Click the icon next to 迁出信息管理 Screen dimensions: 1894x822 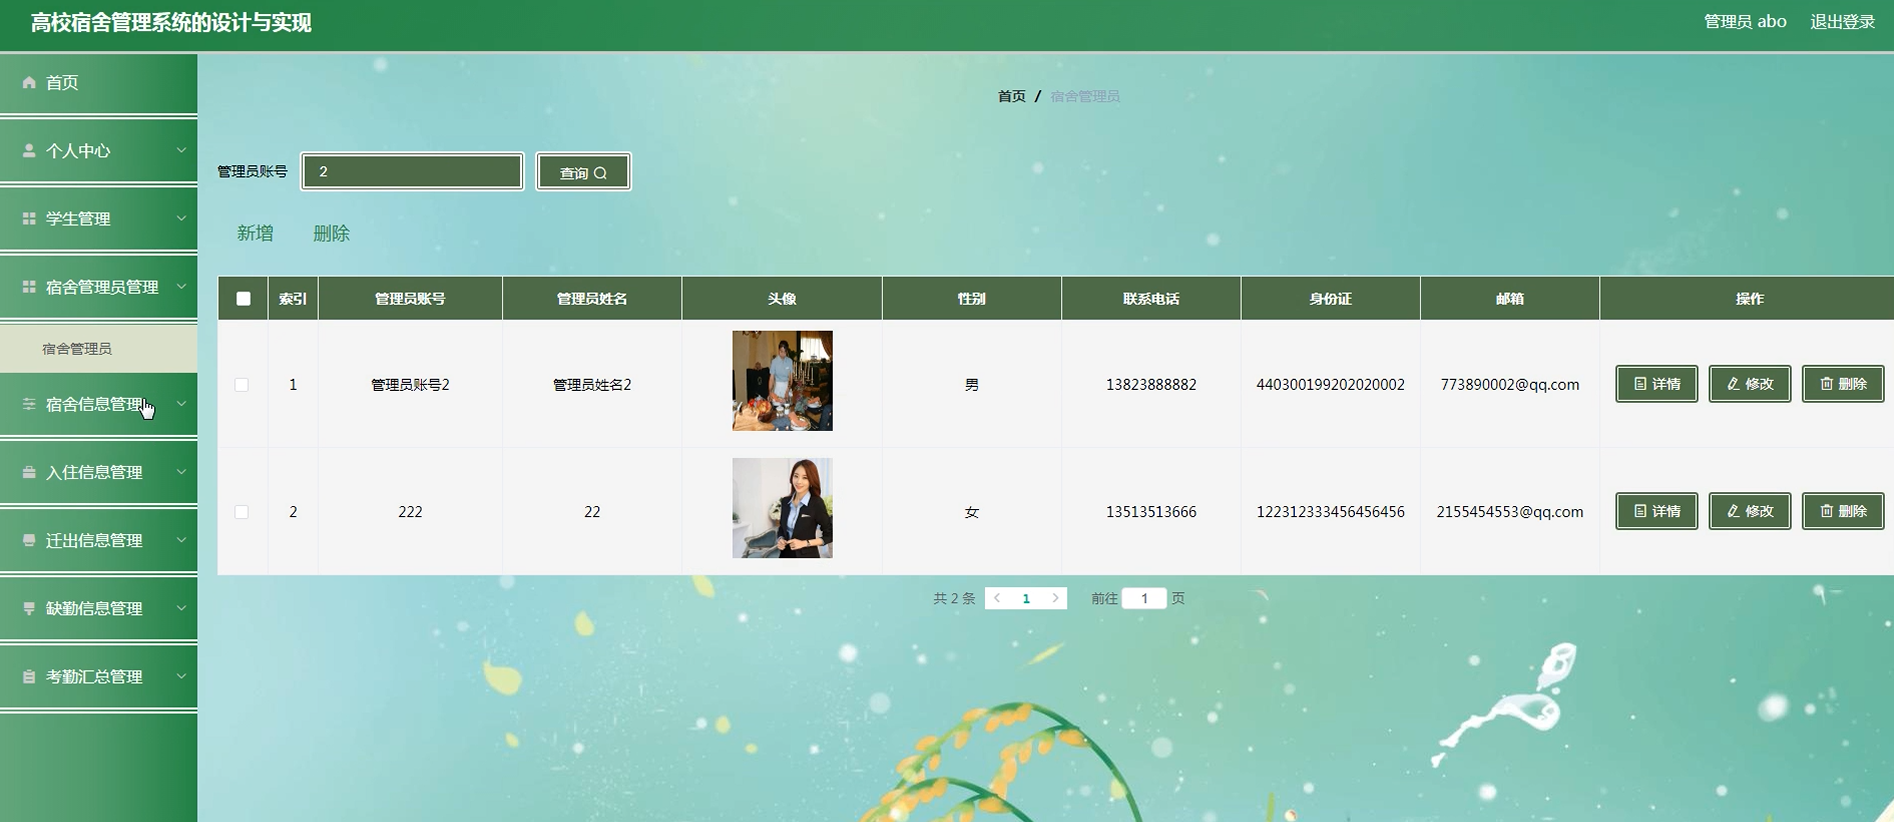point(29,540)
